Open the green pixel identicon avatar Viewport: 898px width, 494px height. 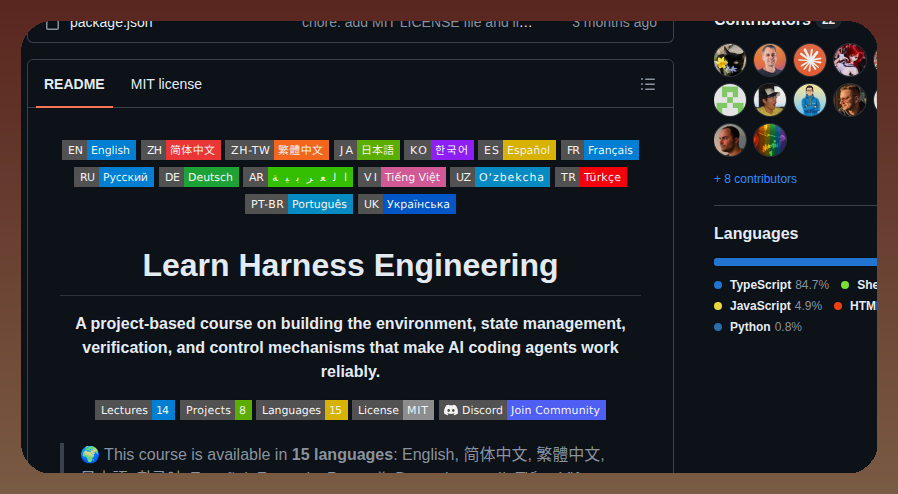click(x=730, y=100)
